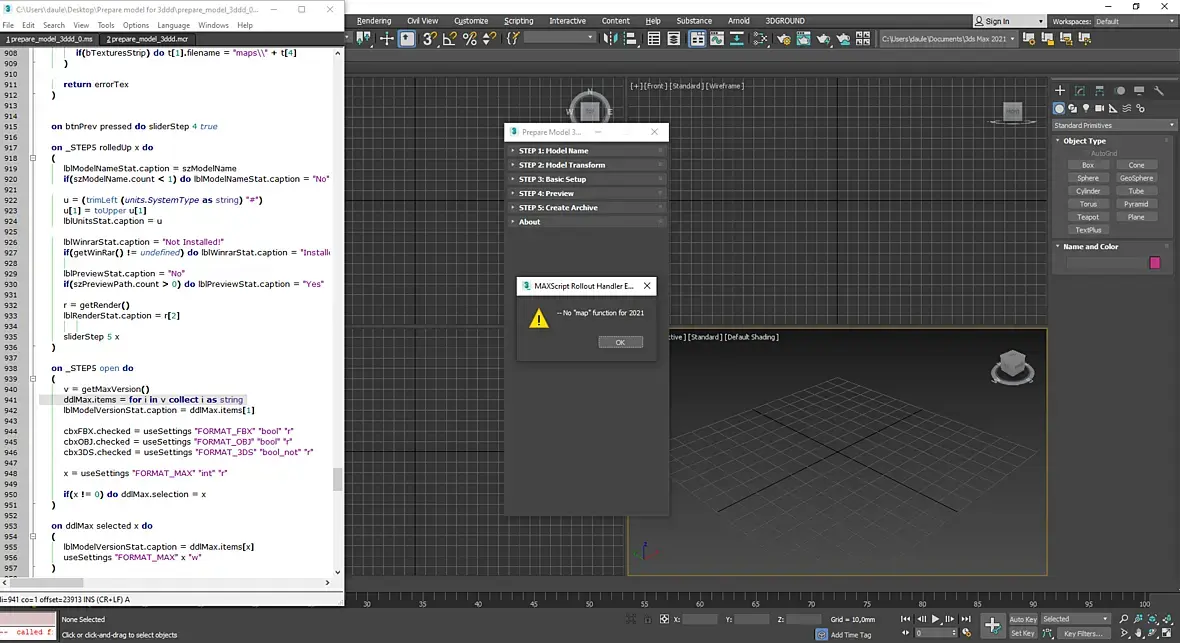Click the large Set Keys plus button
1180x643 pixels.
pyautogui.click(x=992, y=625)
